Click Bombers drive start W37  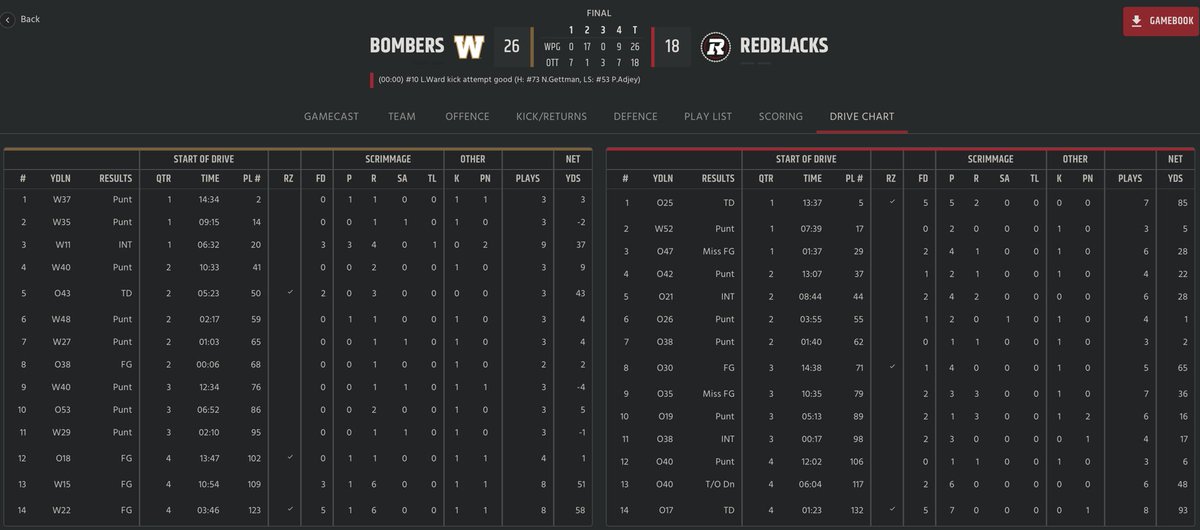pos(61,199)
